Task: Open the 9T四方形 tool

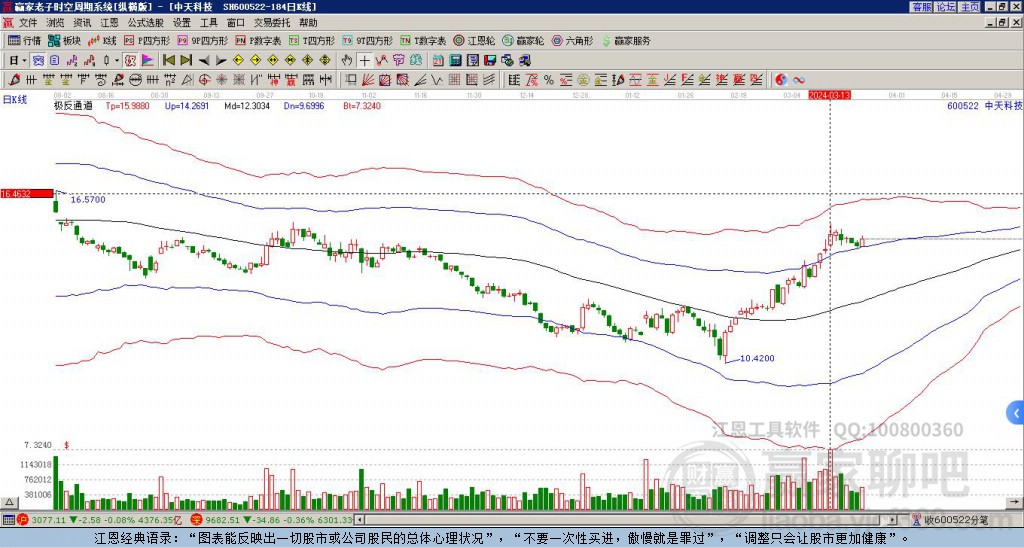Action: click(x=368, y=40)
